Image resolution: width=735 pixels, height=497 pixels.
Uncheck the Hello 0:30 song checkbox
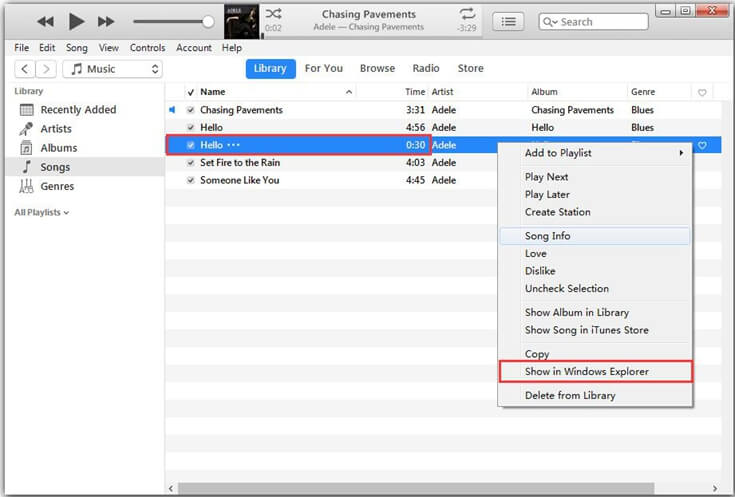click(190, 145)
